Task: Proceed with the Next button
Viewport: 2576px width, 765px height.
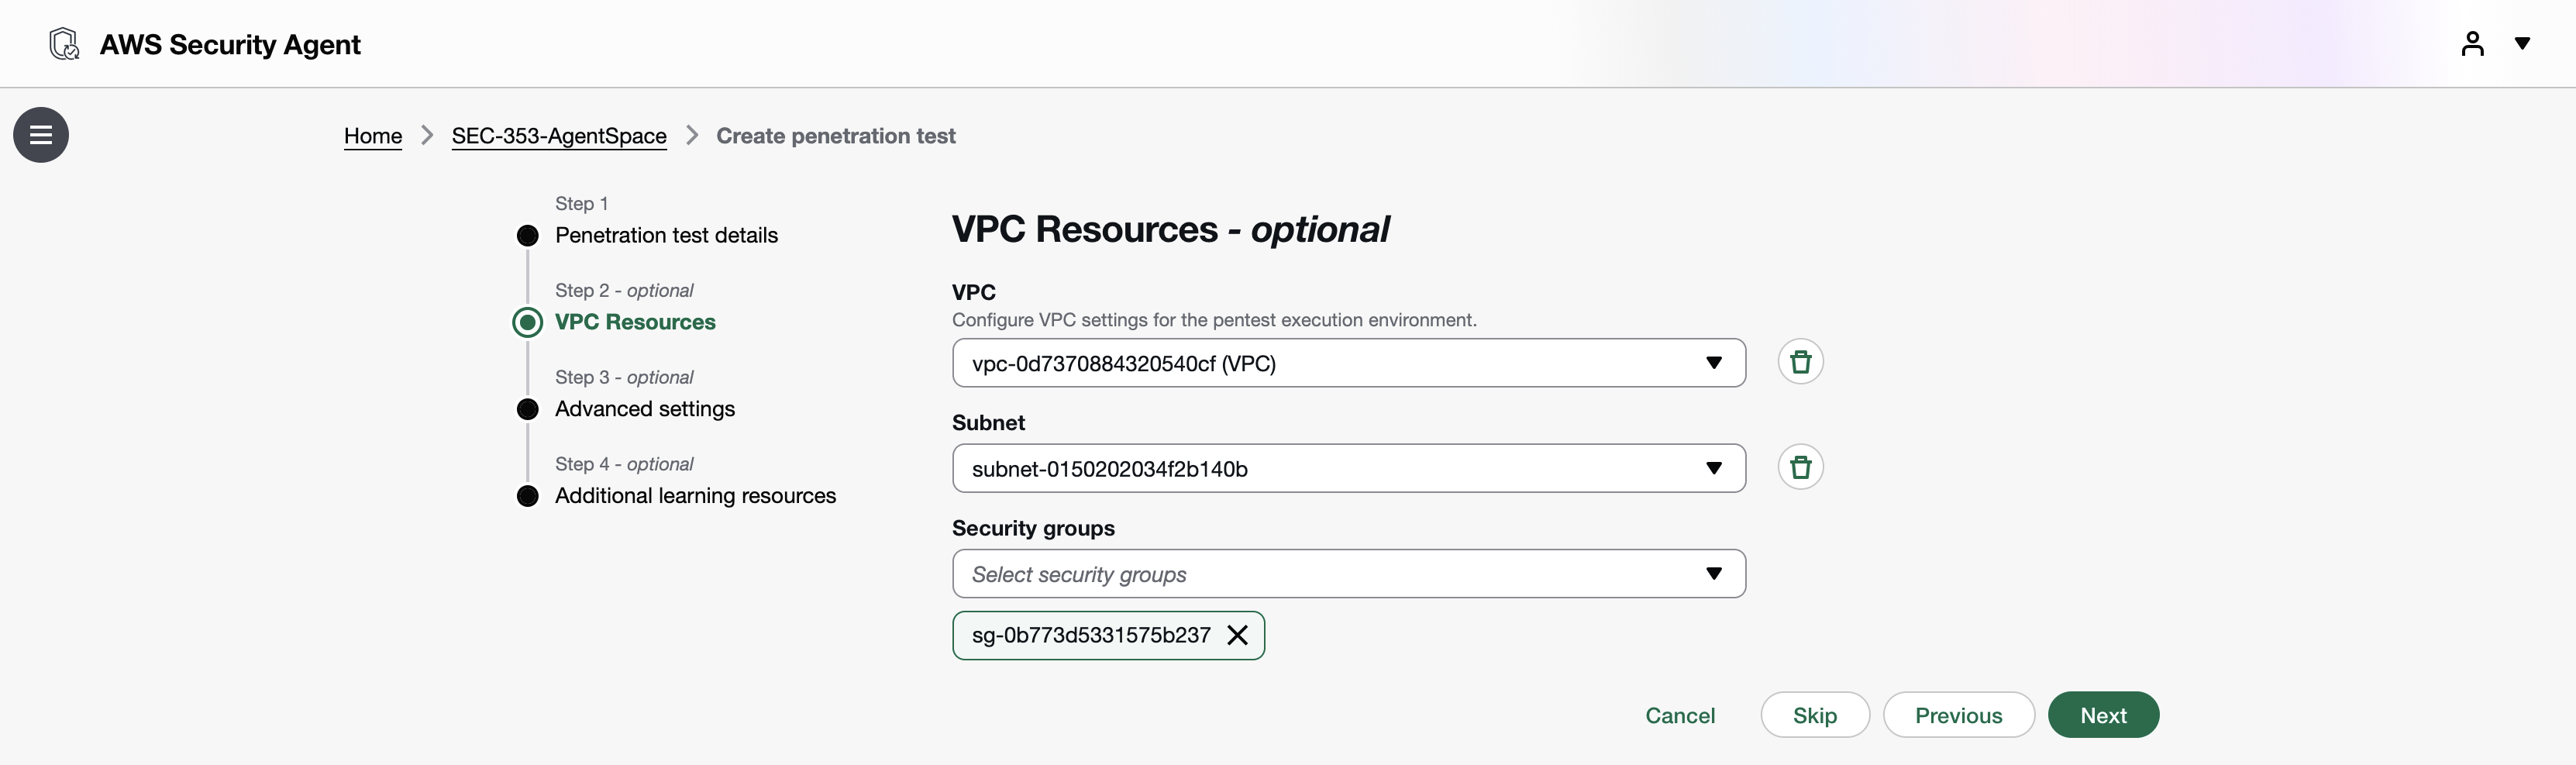Action: [x=2103, y=715]
